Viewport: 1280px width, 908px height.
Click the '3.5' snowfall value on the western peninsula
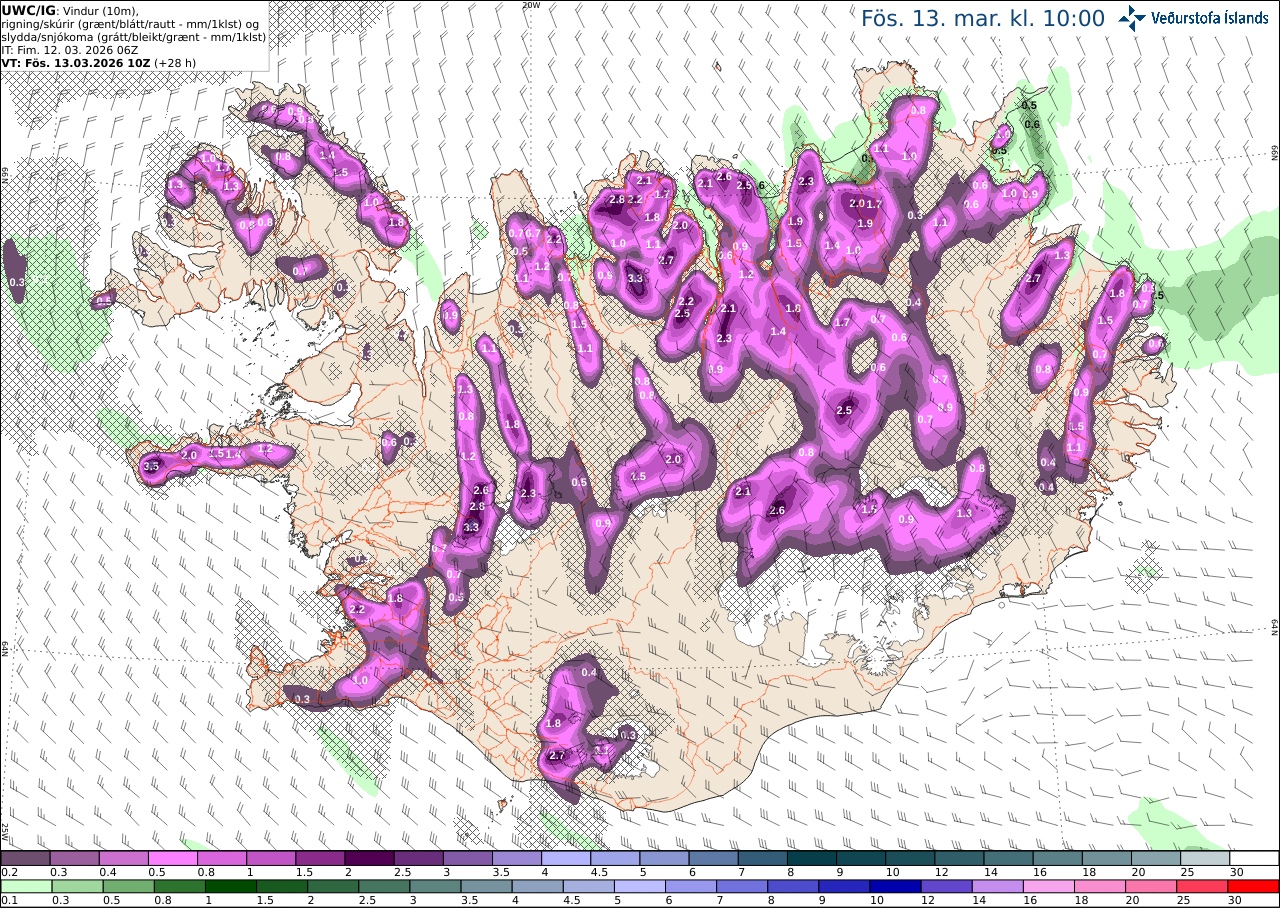152,466
